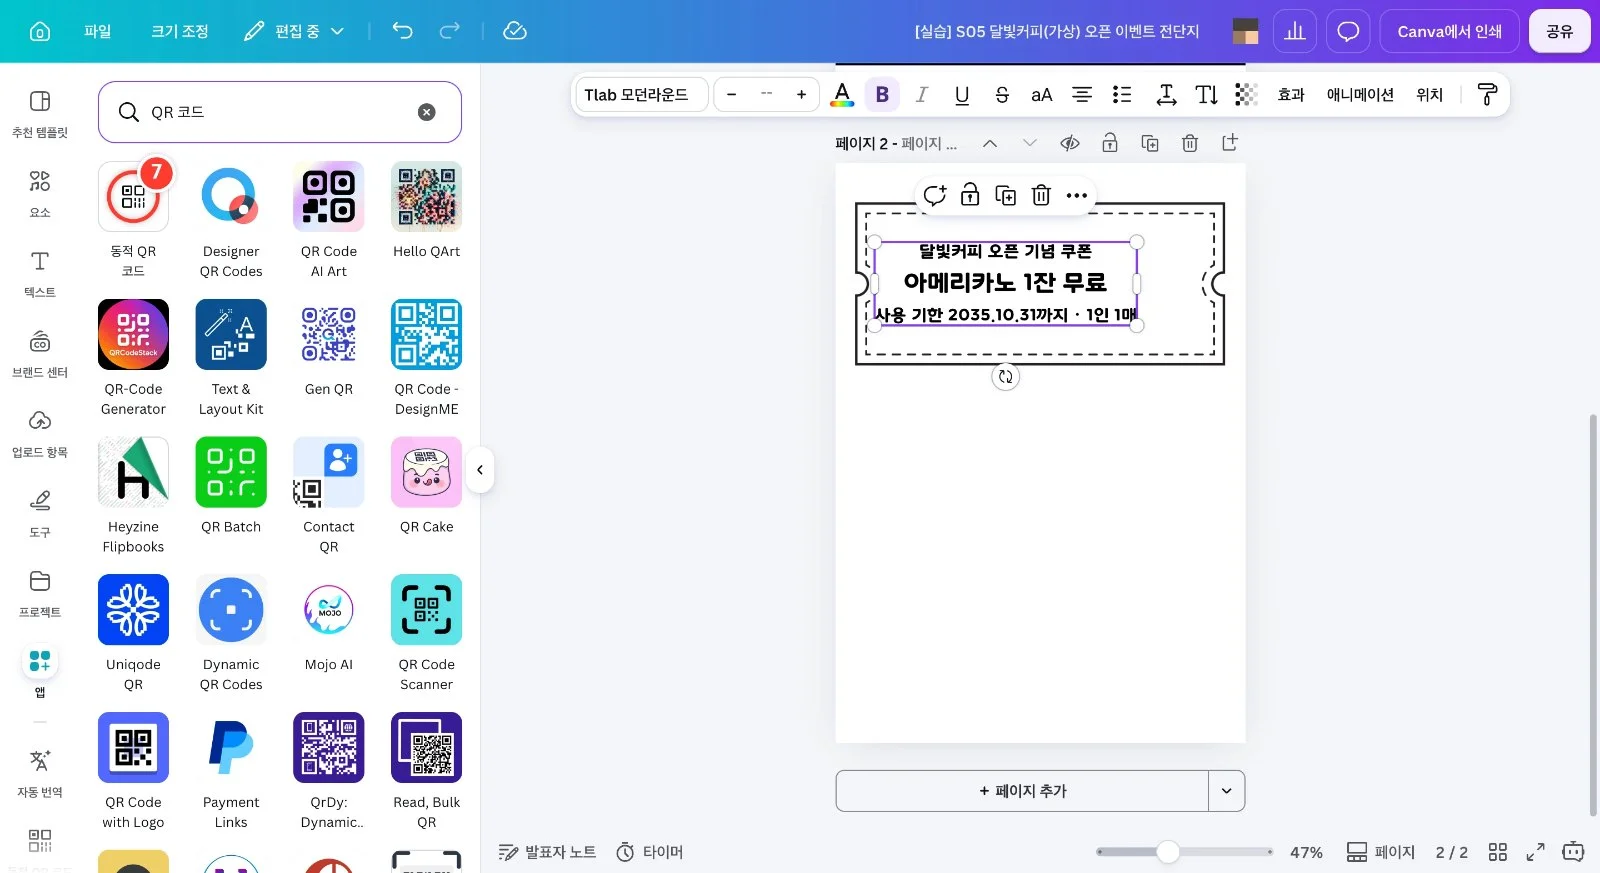This screenshot has width=1600, height=873.
Task: Expand the 편집 중 mode dropdown
Action: click(x=295, y=31)
